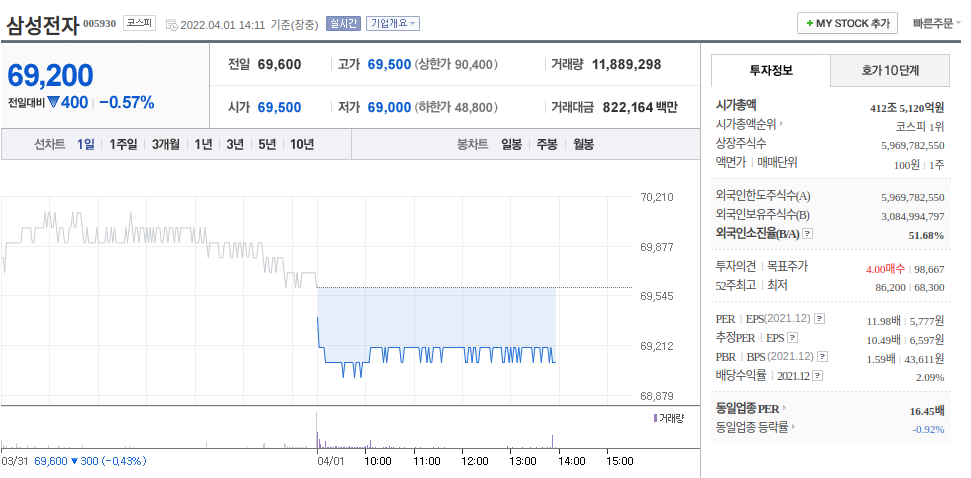Click the 동일업종 등락률 value -0.92%
Screen dimensions: 971x478
(928, 430)
